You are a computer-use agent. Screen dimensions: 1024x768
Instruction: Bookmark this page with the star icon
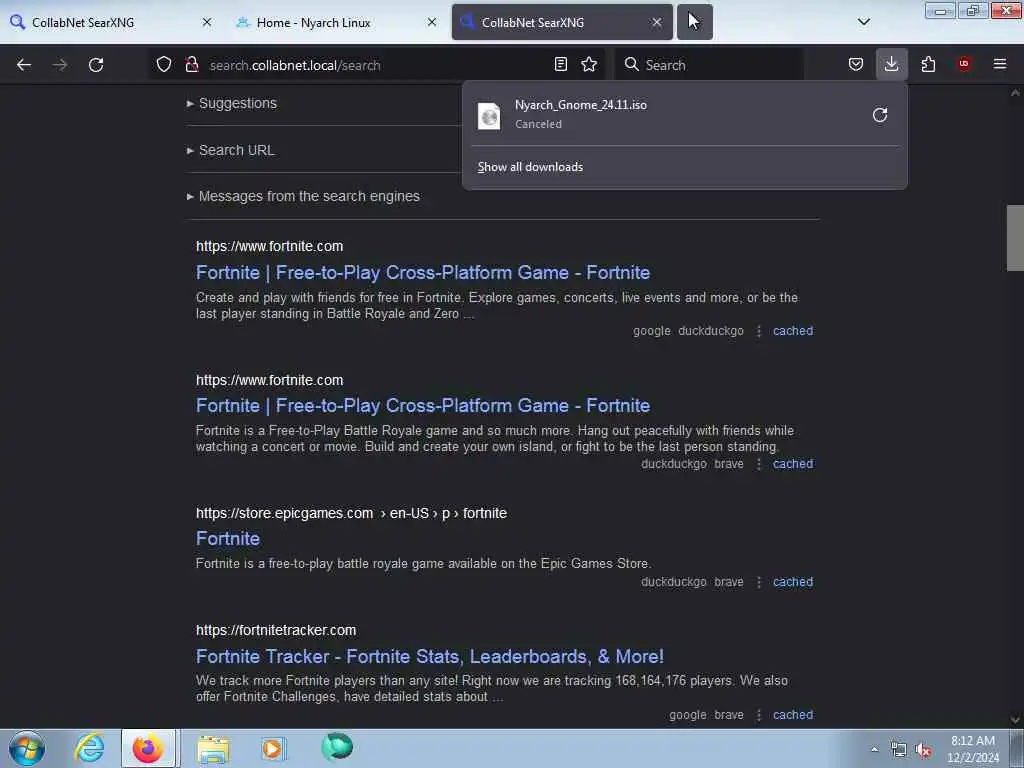point(589,65)
